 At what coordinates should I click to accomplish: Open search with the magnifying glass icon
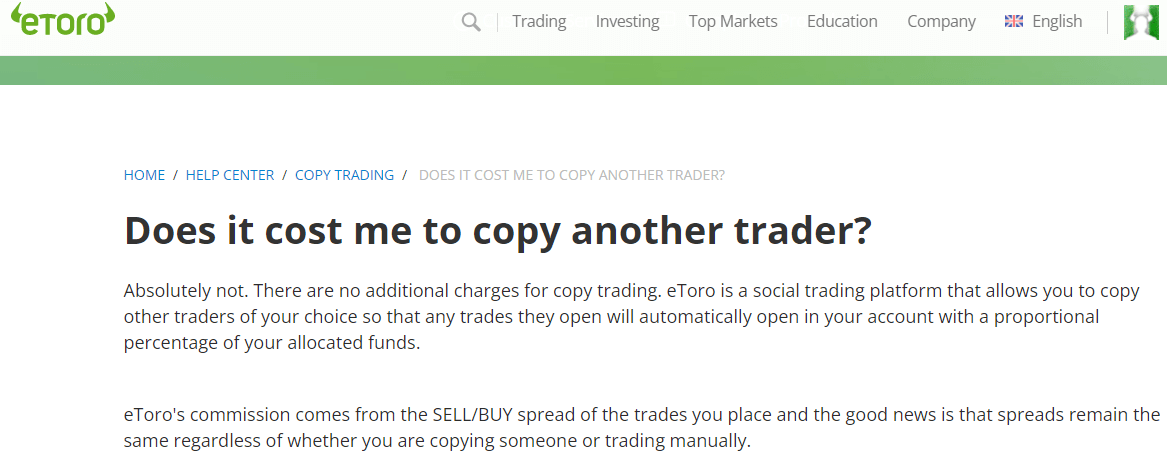tap(471, 22)
